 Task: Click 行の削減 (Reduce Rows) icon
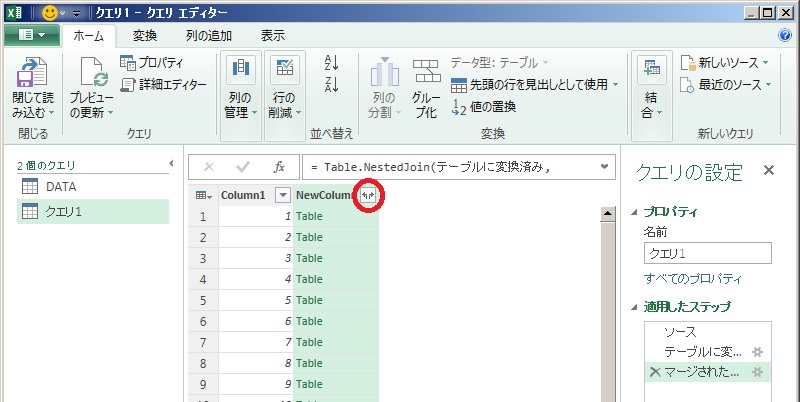coord(284,70)
